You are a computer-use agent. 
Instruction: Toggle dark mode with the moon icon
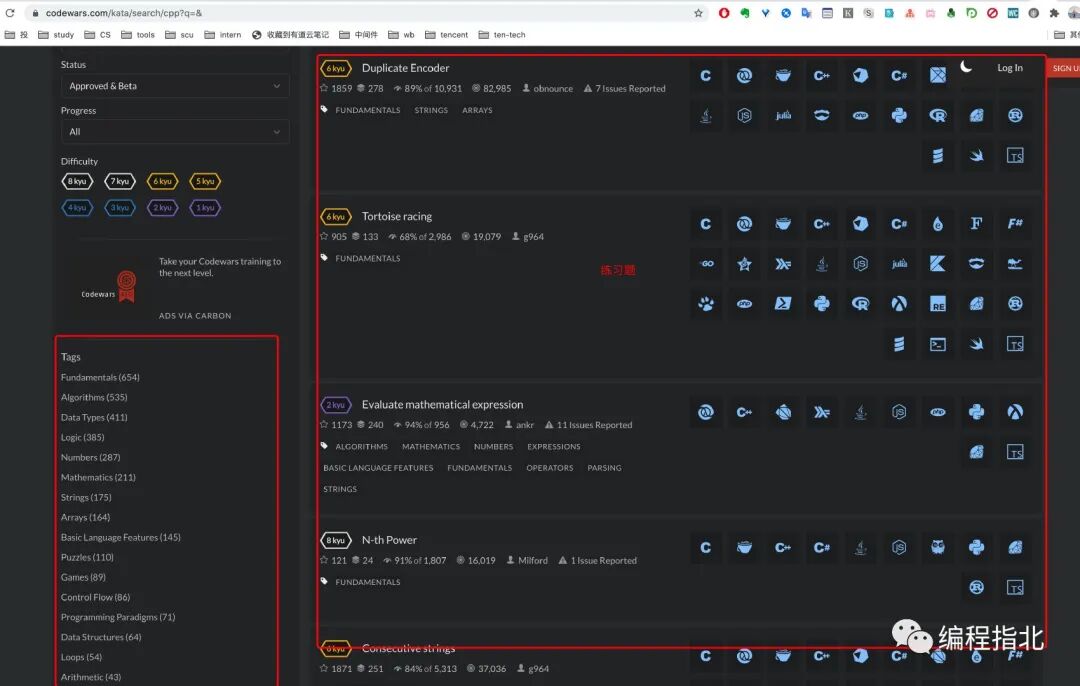click(966, 67)
